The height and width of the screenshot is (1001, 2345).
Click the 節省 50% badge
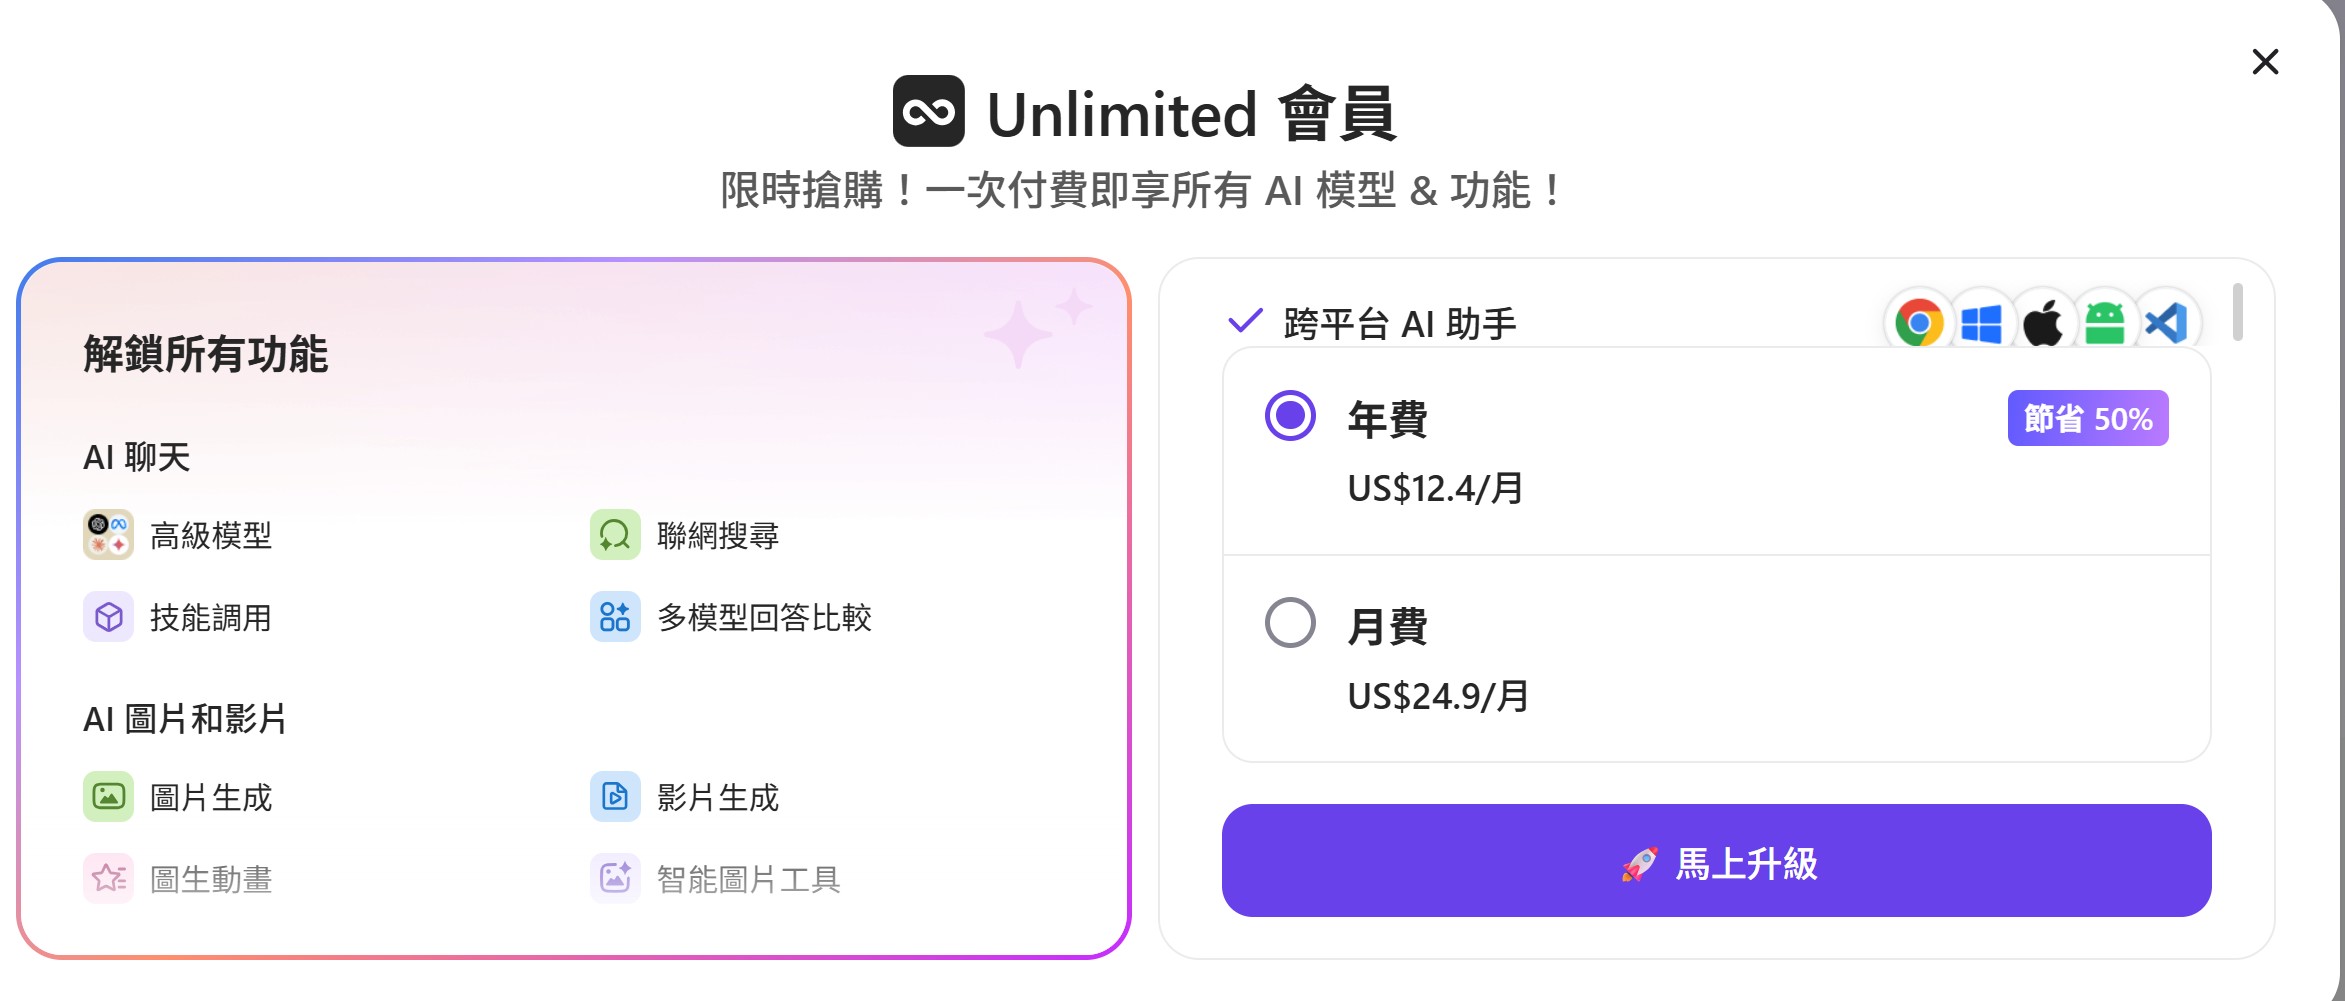pos(2088,418)
